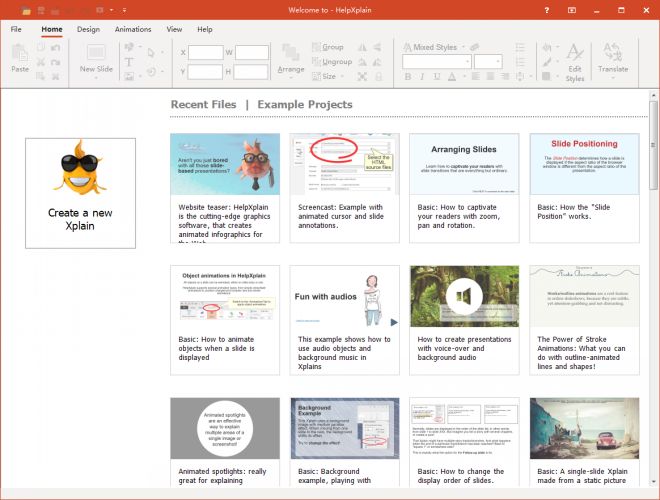
Task: Click the Cut scissors icon
Action: (x=40, y=62)
